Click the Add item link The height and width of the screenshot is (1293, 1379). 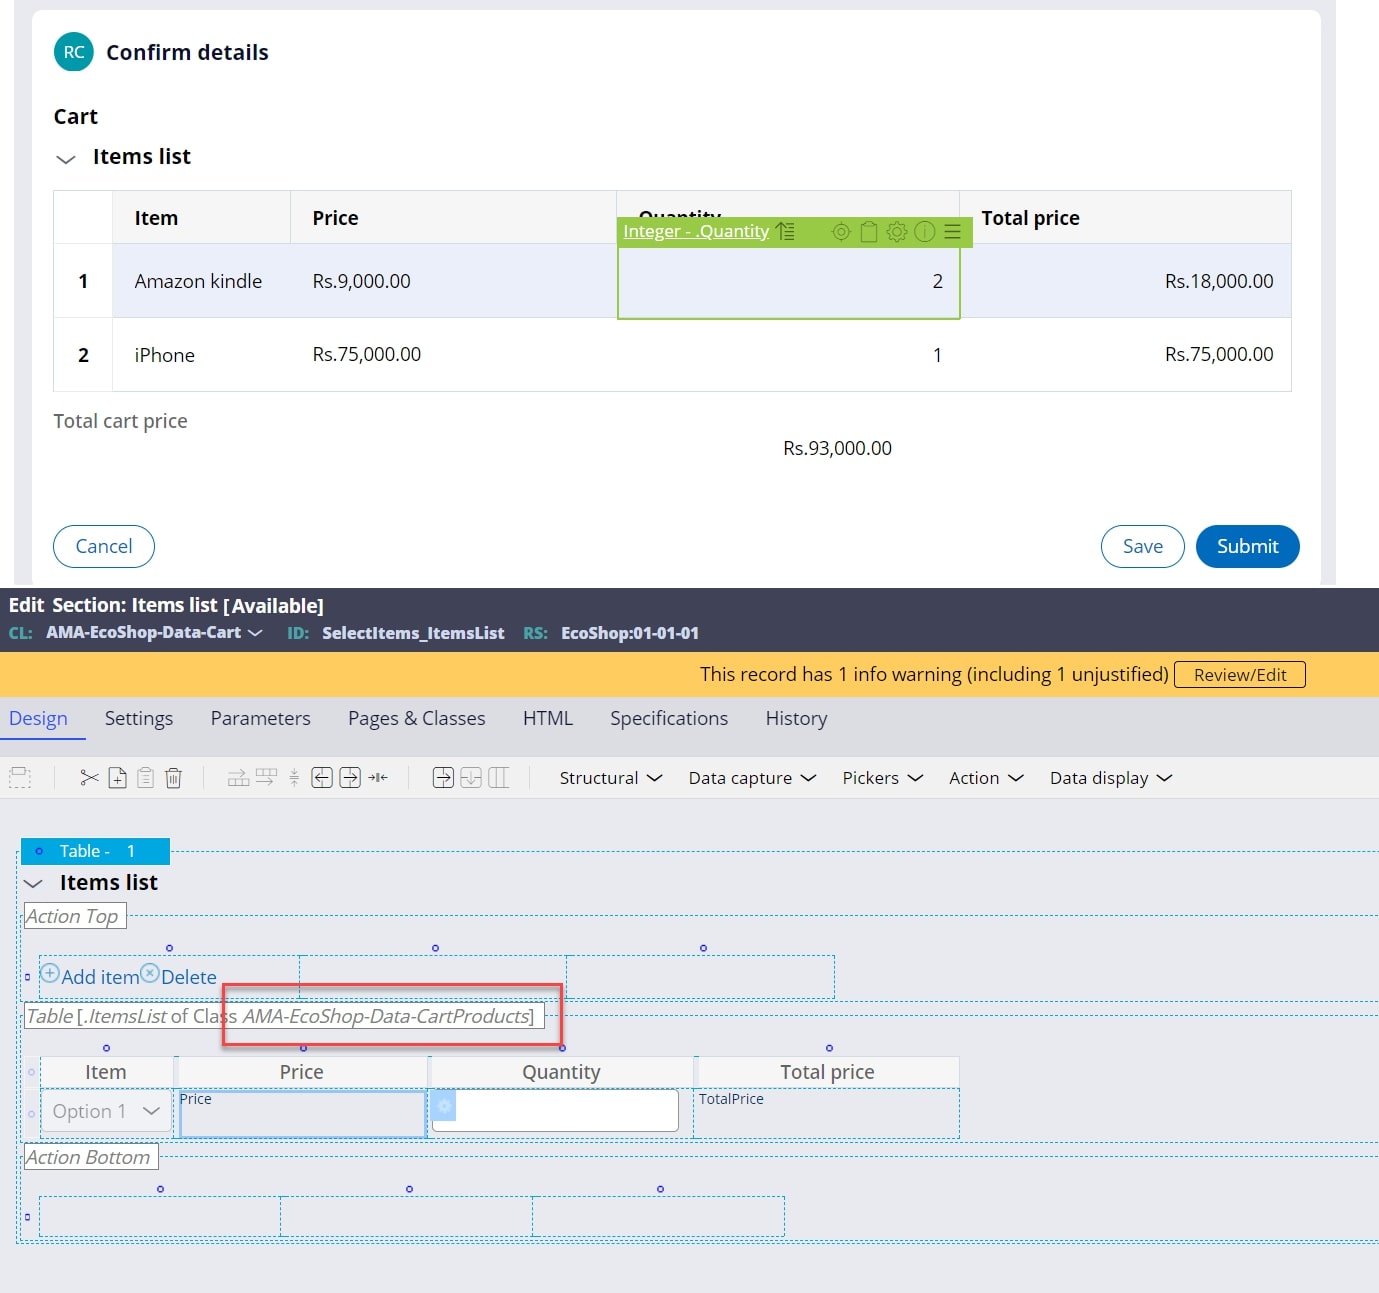click(100, 977)
